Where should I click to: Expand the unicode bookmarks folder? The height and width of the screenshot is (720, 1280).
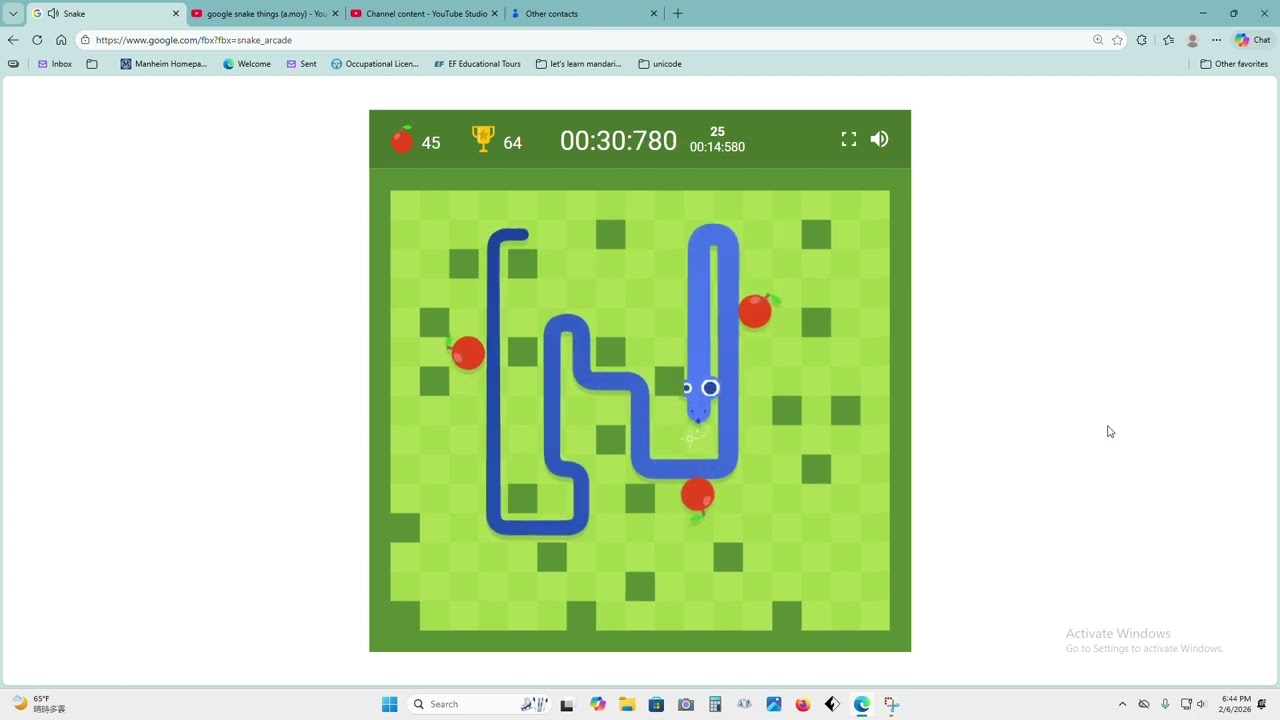point(660,64)
